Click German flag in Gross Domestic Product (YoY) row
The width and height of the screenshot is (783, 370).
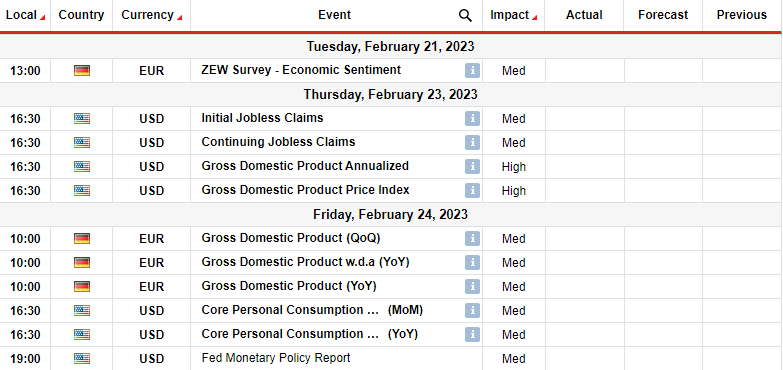[x=82, y=286]
